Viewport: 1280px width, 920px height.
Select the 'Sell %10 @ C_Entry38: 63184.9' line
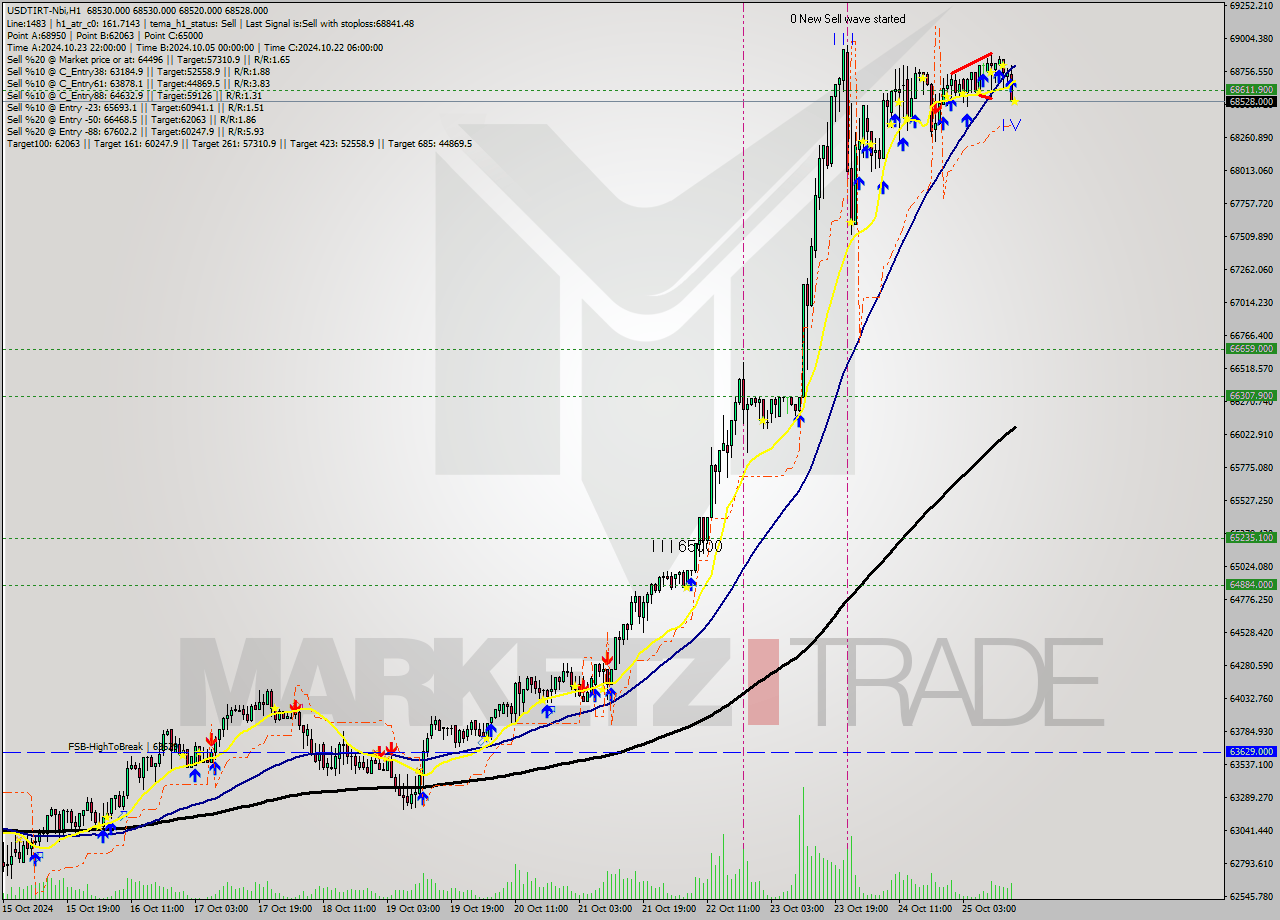[138, 71]
